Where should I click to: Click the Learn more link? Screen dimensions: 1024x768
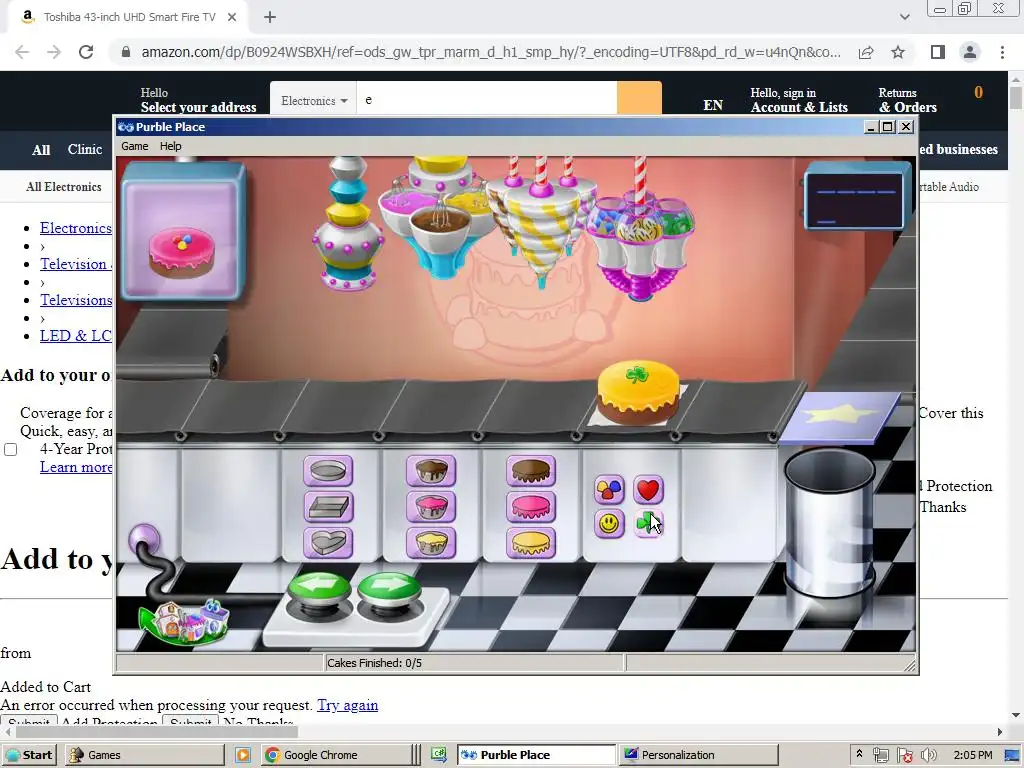point(76,467)
